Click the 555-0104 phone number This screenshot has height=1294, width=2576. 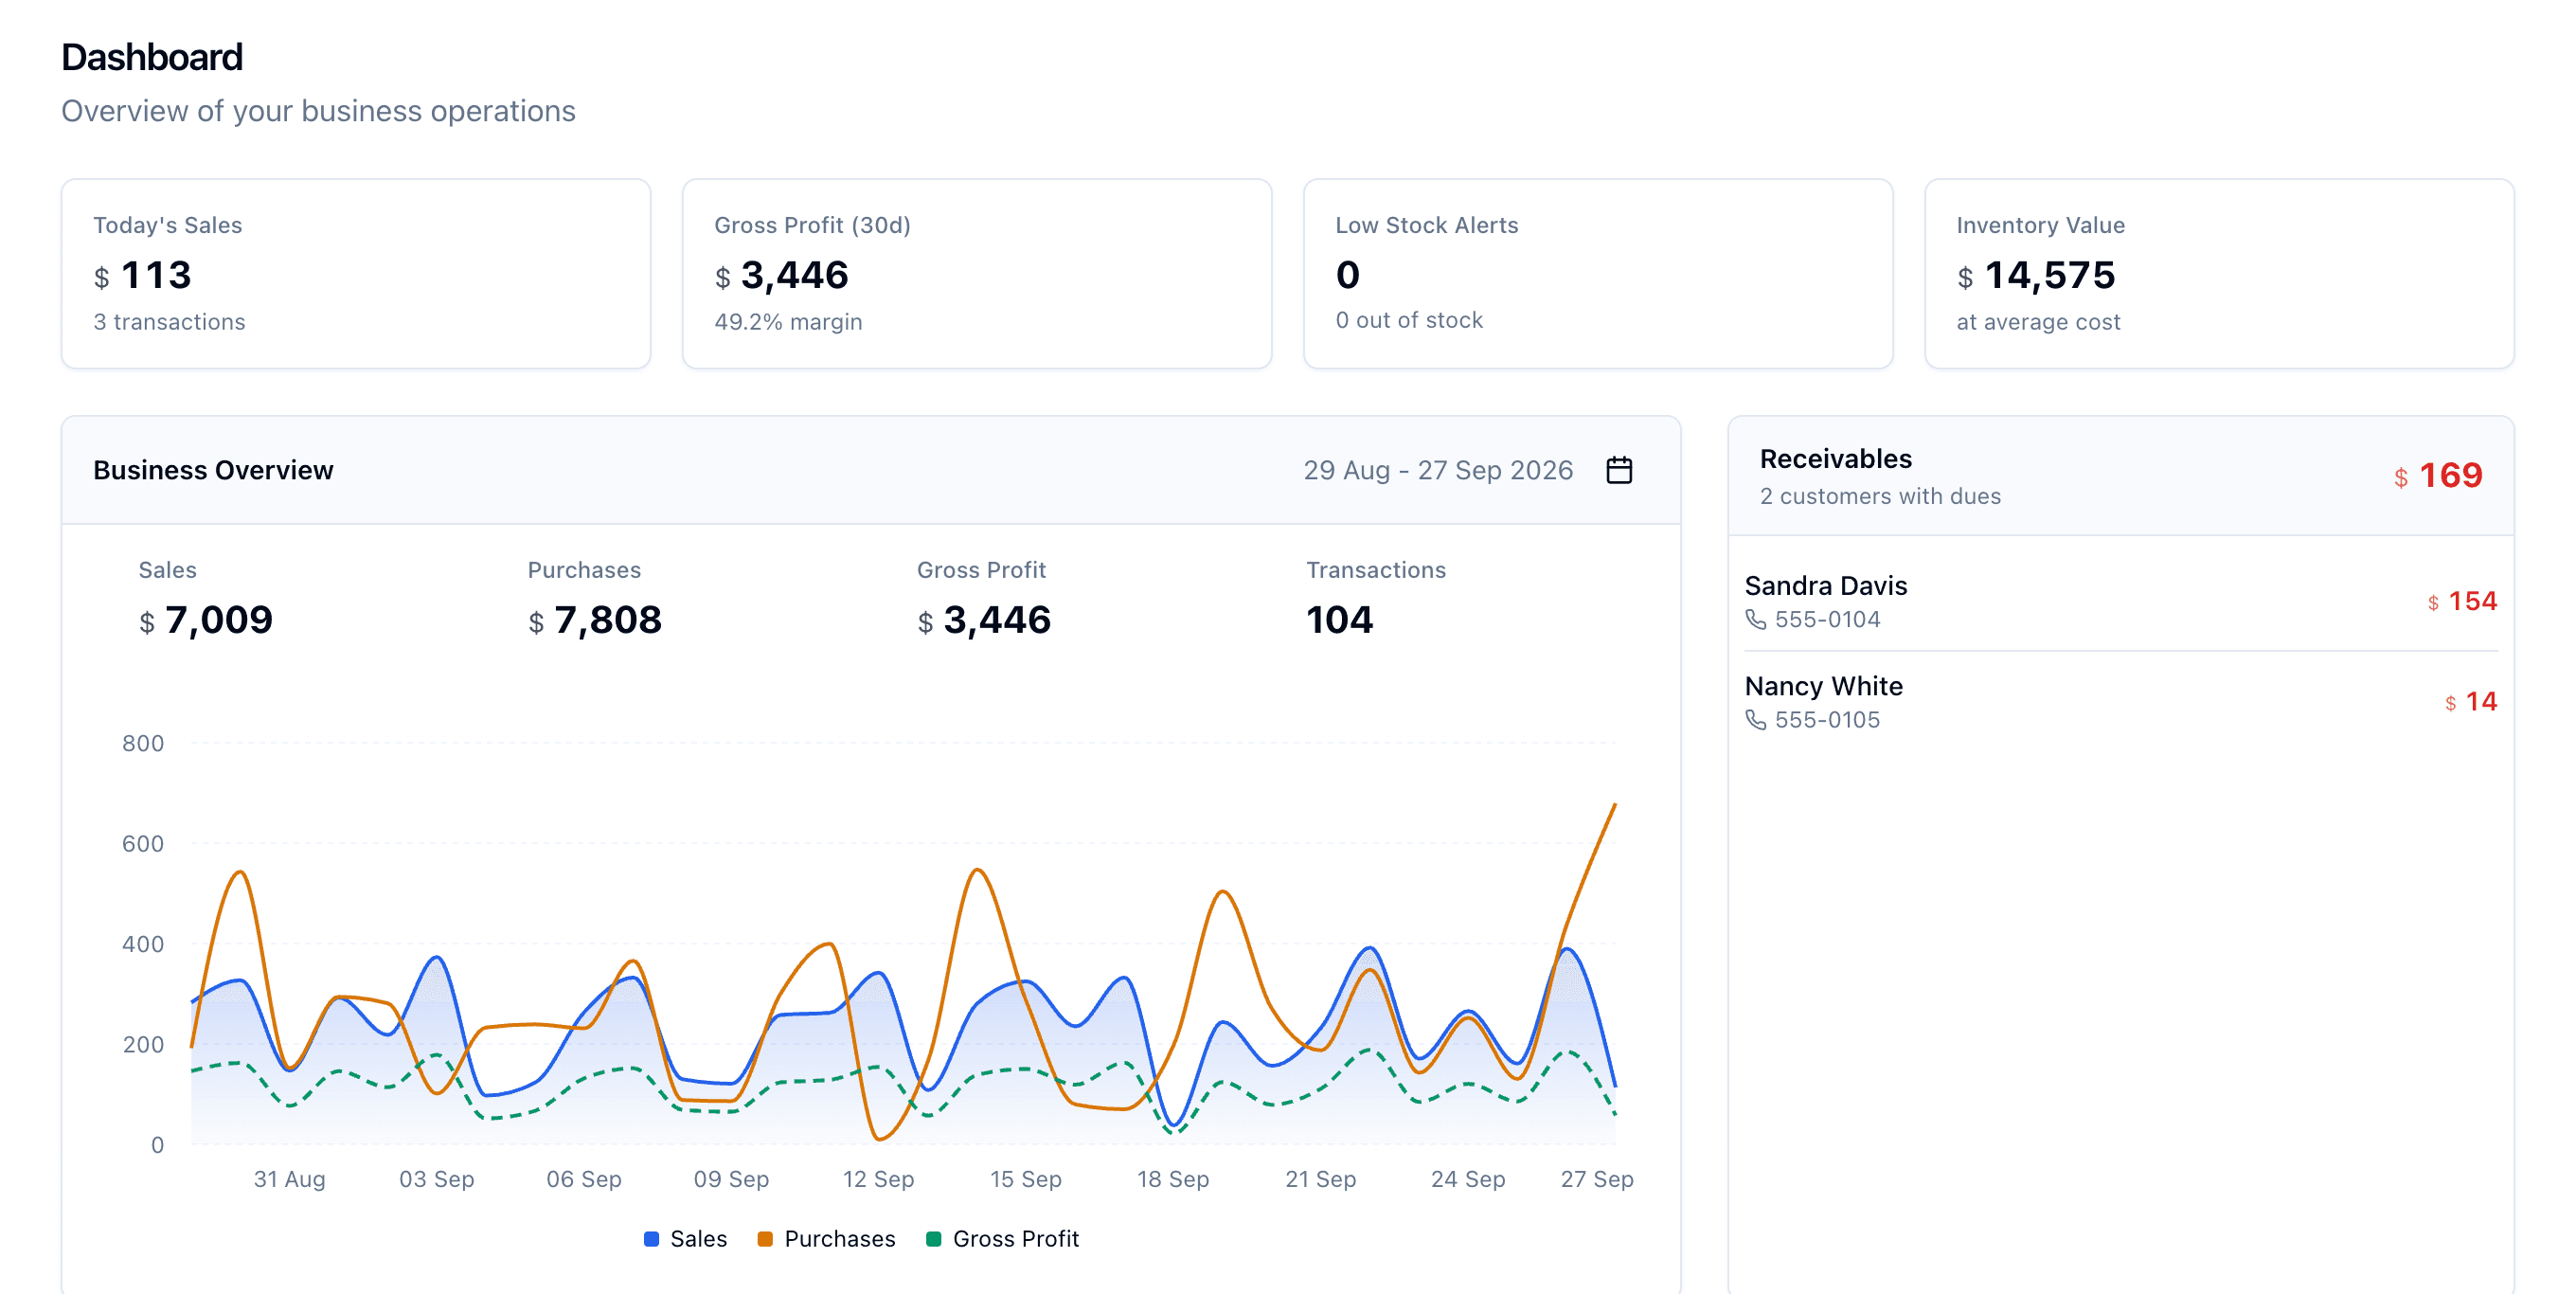1827,620
